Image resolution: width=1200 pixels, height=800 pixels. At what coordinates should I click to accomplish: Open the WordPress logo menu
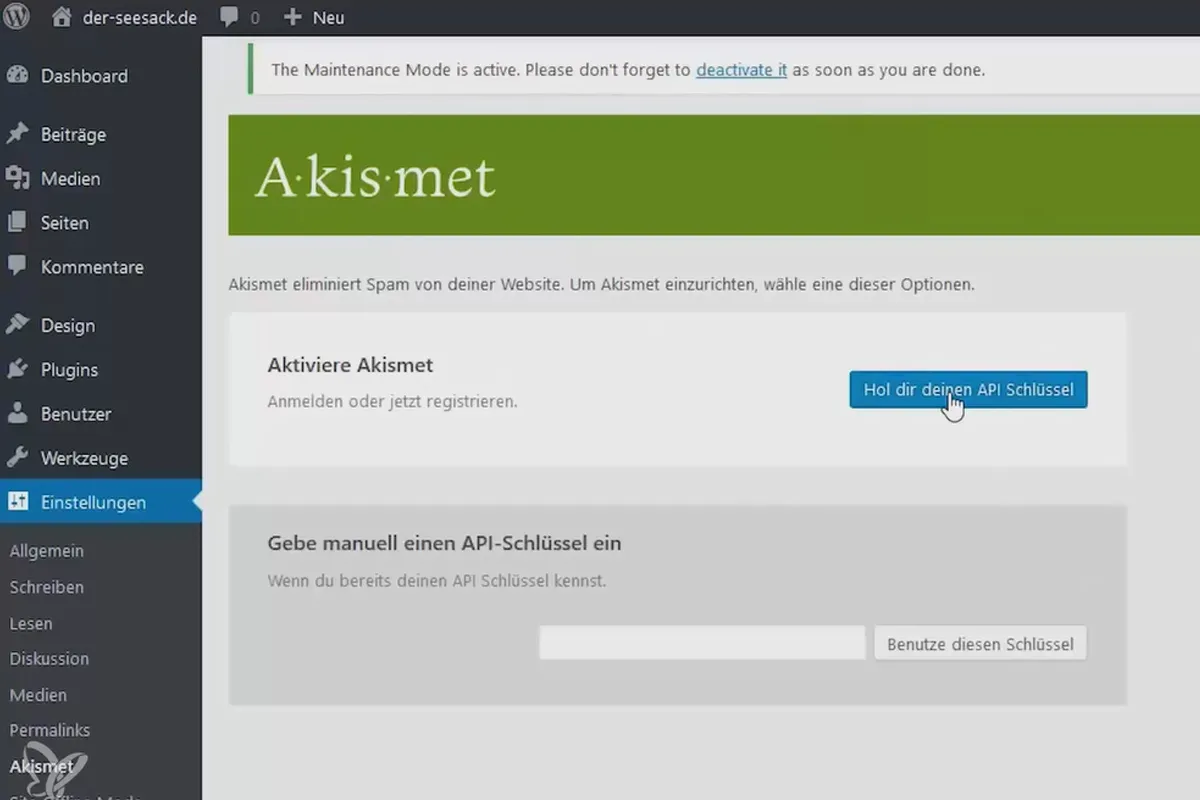pos(17,17)
